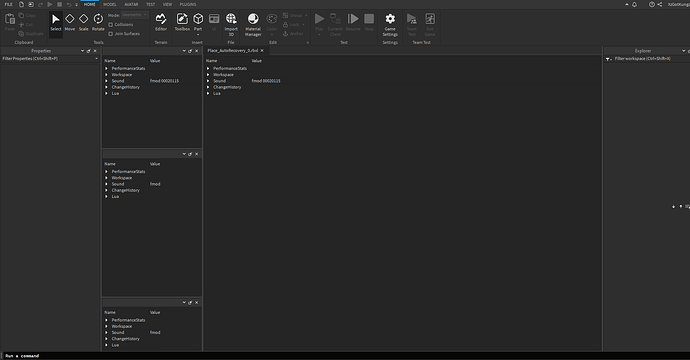The width and height of the screenshot is (690, 360).
Task: Click the Resume test button
Action: point(353,22)
